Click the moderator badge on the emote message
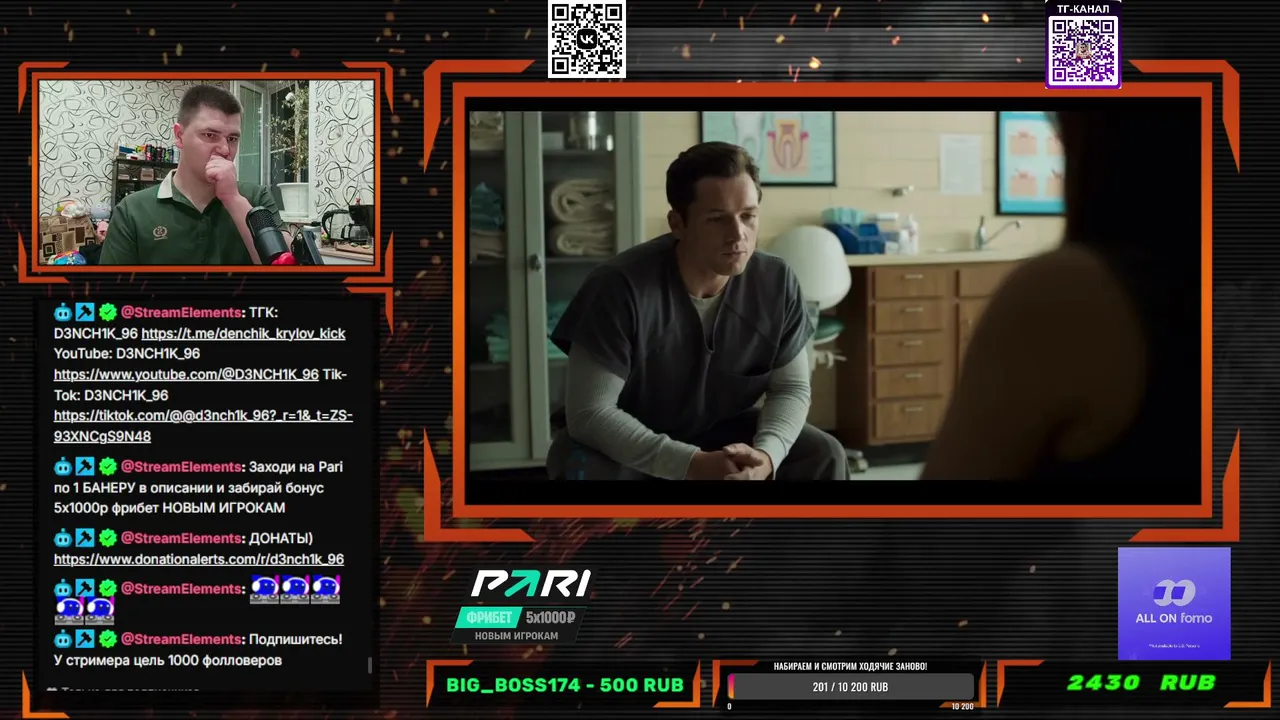This screenshot has height=720, width=1280. [x=85, y=589]
